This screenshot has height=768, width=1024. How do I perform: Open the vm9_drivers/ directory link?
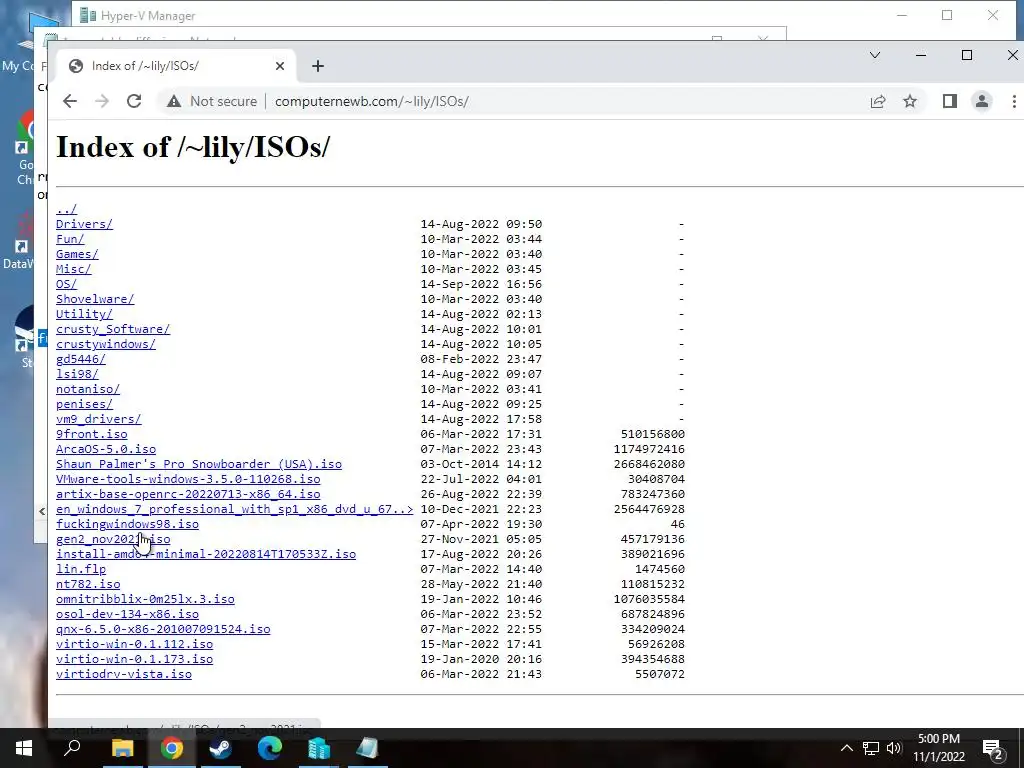pos(99,419)
